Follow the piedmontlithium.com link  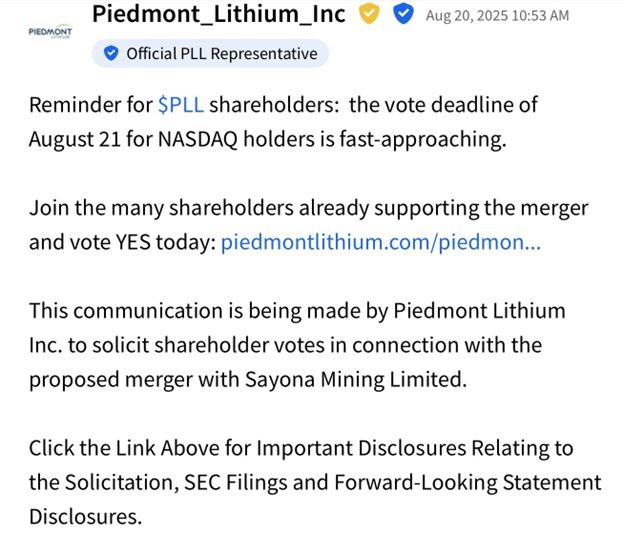(x=380, y=242)
